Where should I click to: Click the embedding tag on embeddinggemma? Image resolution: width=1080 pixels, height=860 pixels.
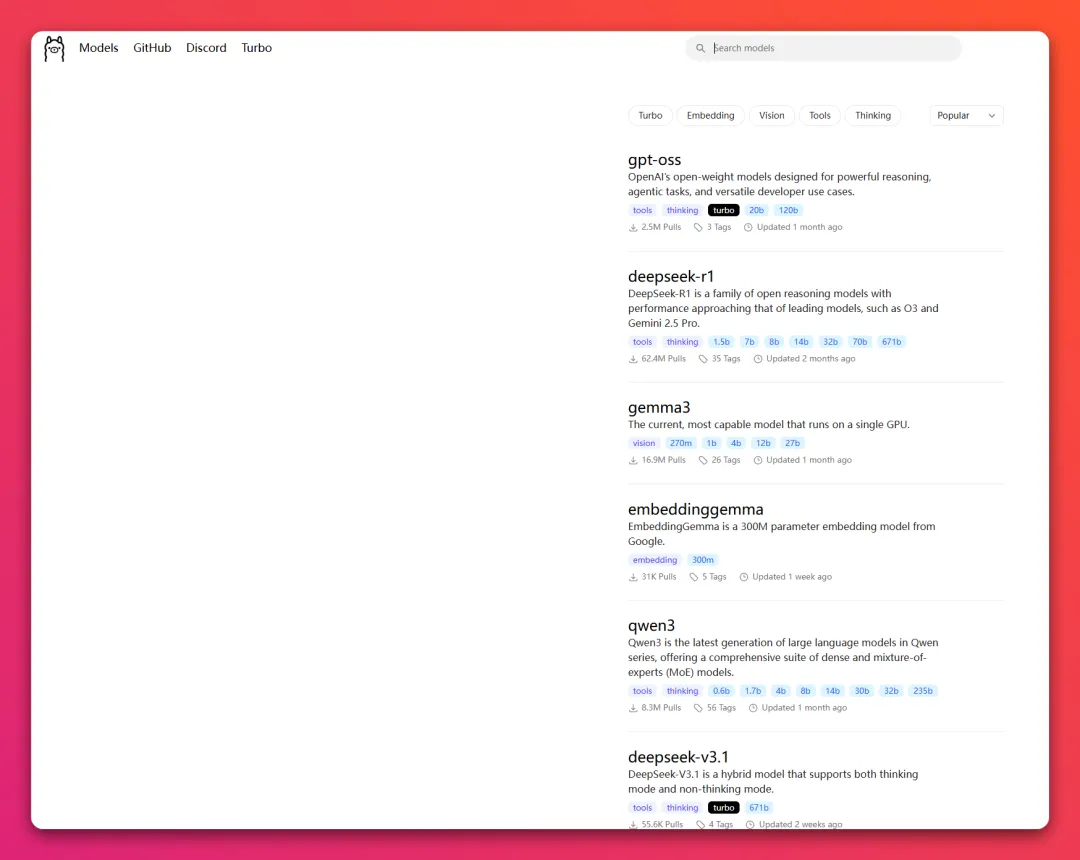[x=655, y=560]
